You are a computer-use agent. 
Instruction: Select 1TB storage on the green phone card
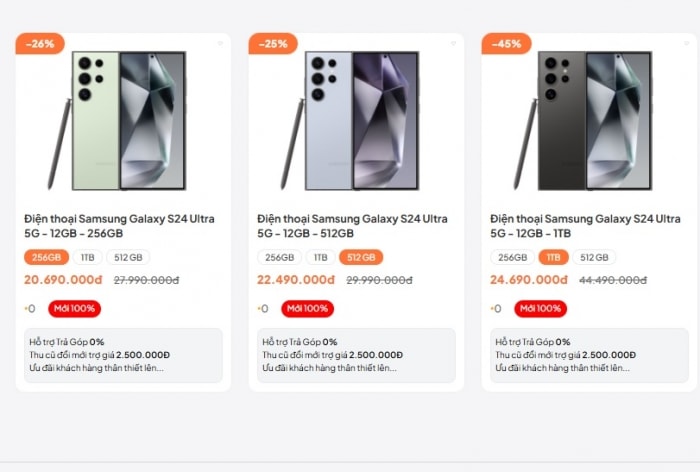87,257
